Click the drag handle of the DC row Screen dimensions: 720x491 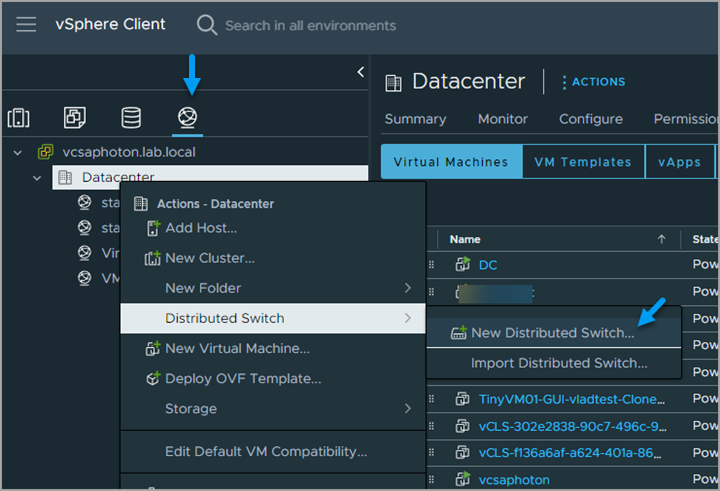click(431, 265)
